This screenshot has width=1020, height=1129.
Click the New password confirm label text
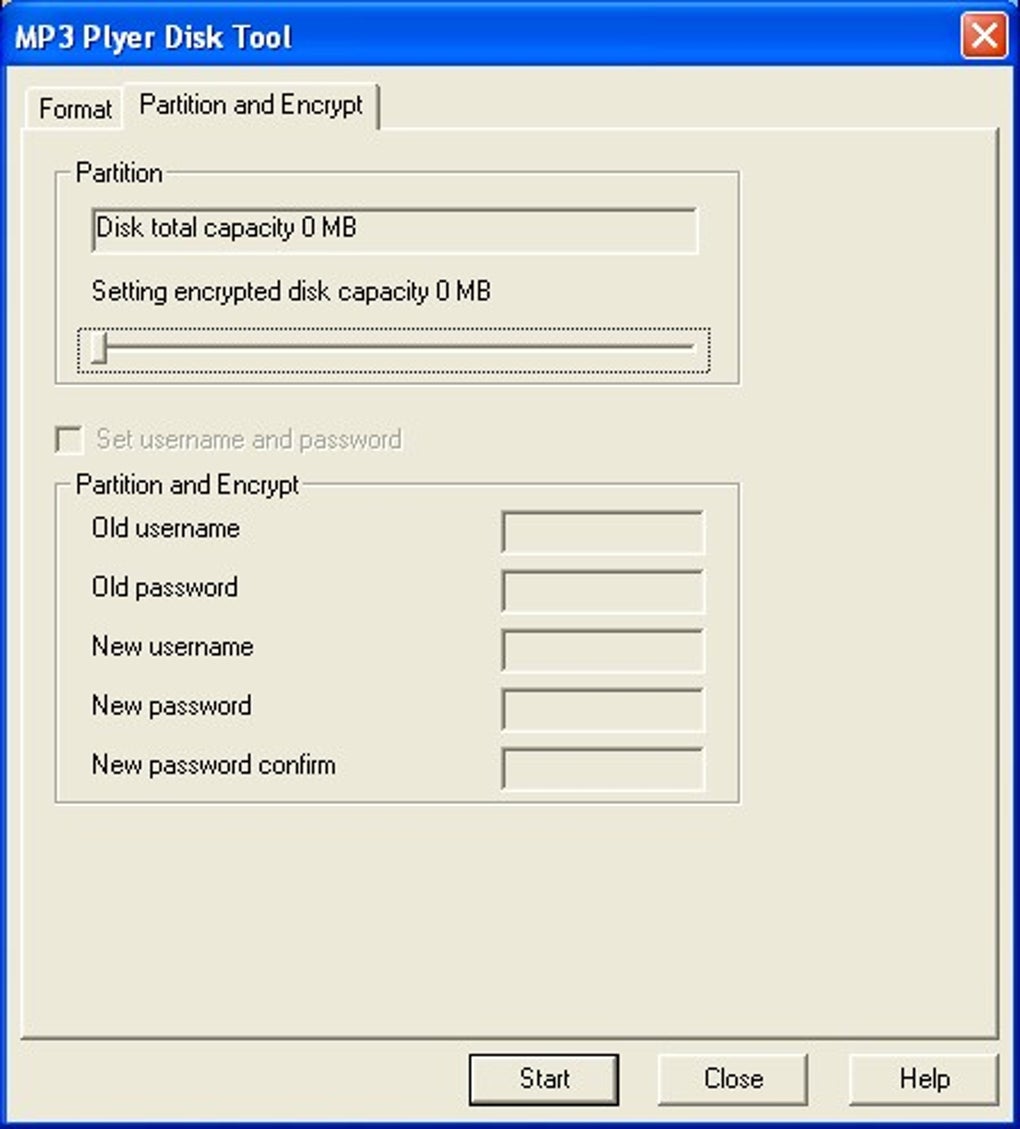213,765
